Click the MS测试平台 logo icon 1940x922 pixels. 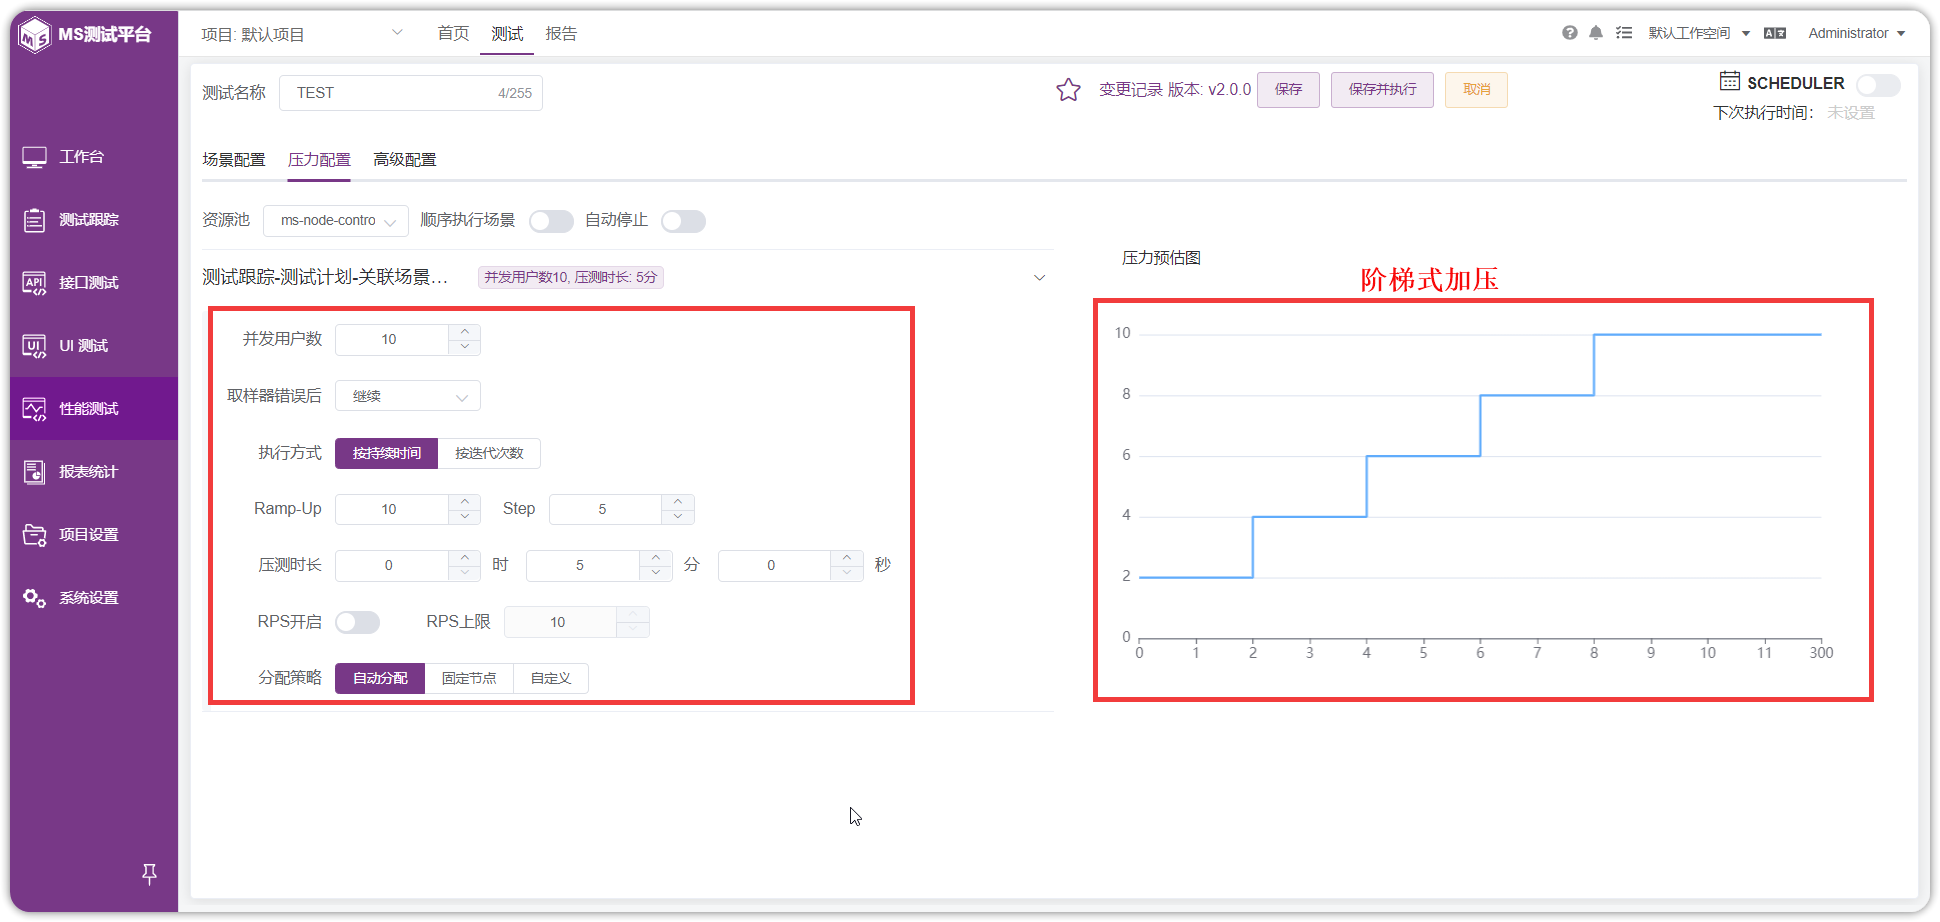[x=35, y=35]
